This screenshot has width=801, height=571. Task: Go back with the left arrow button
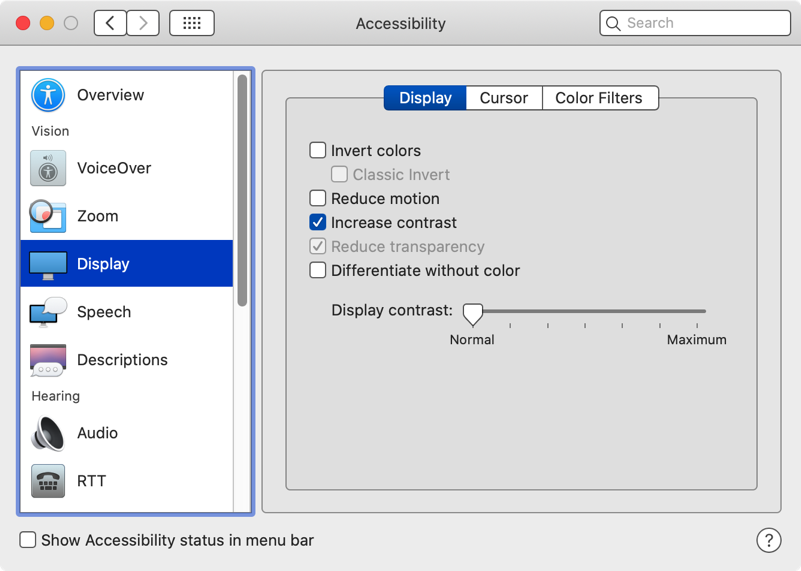pos(110,23)
